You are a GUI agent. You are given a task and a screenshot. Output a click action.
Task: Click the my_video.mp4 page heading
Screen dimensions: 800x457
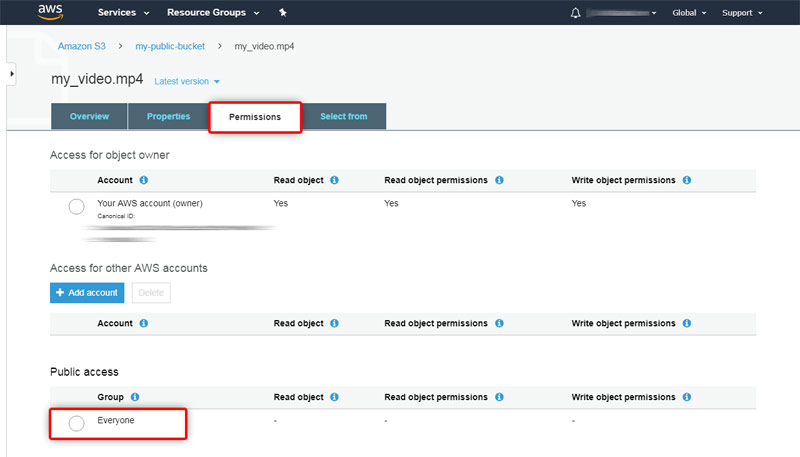(97, 80)
